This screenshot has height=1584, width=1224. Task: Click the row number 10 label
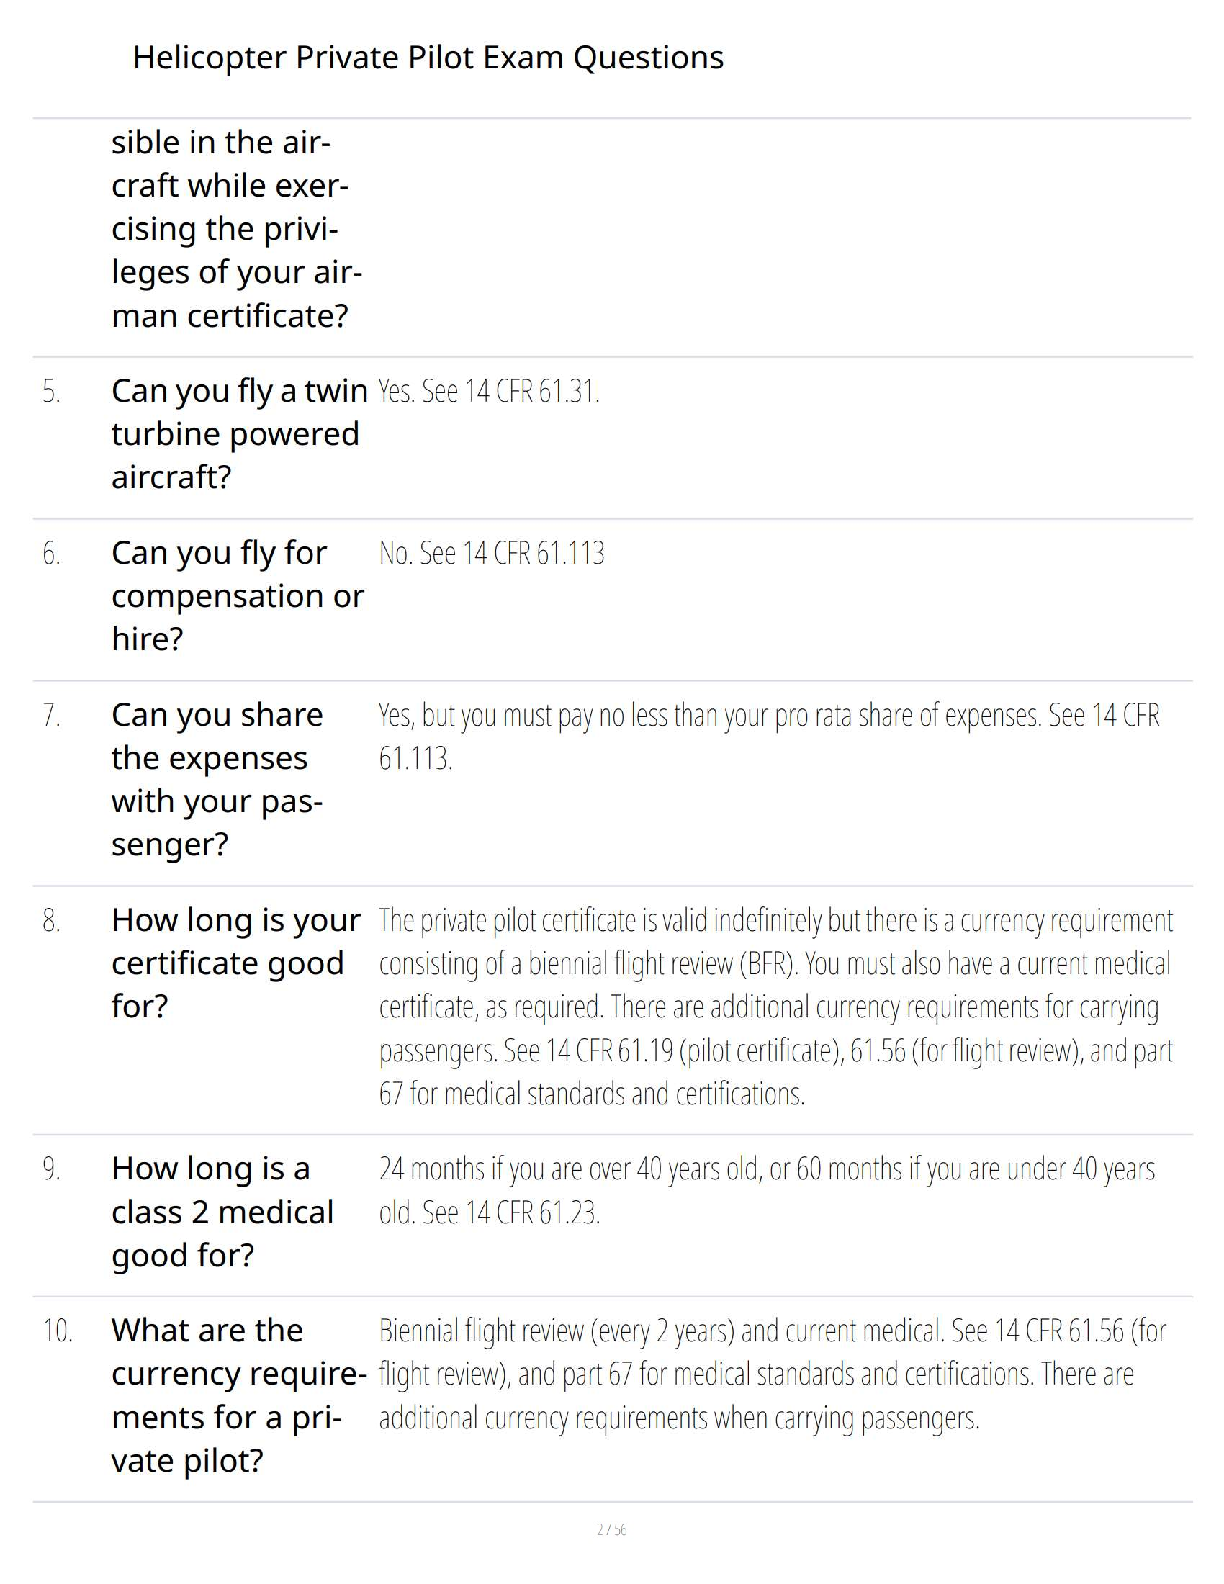[x=57, y=1332]
